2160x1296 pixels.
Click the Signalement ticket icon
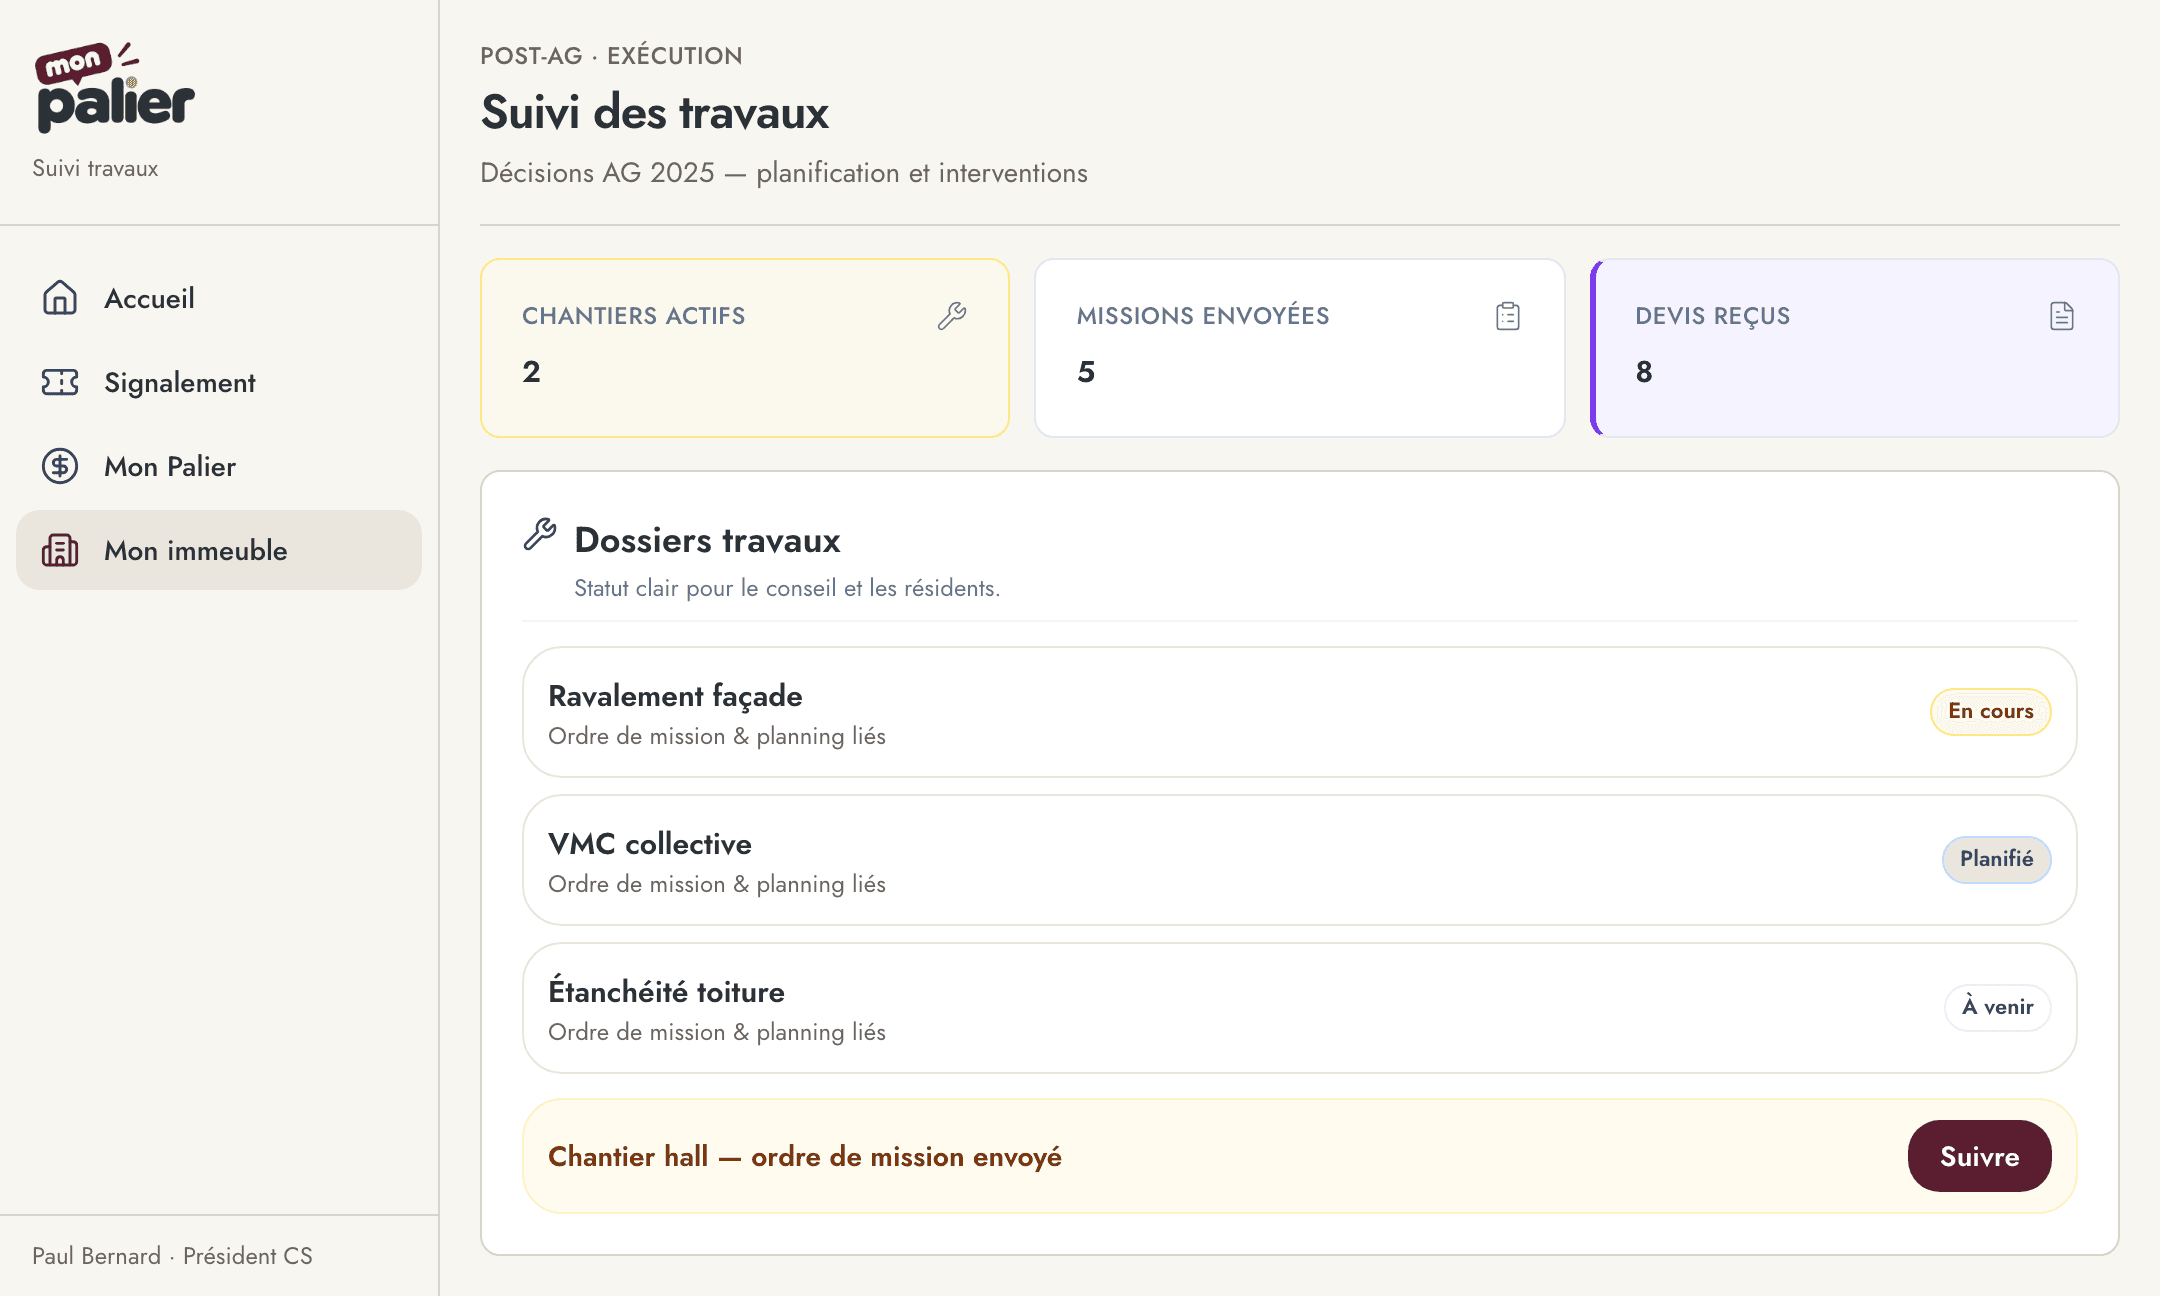[60, 382]
